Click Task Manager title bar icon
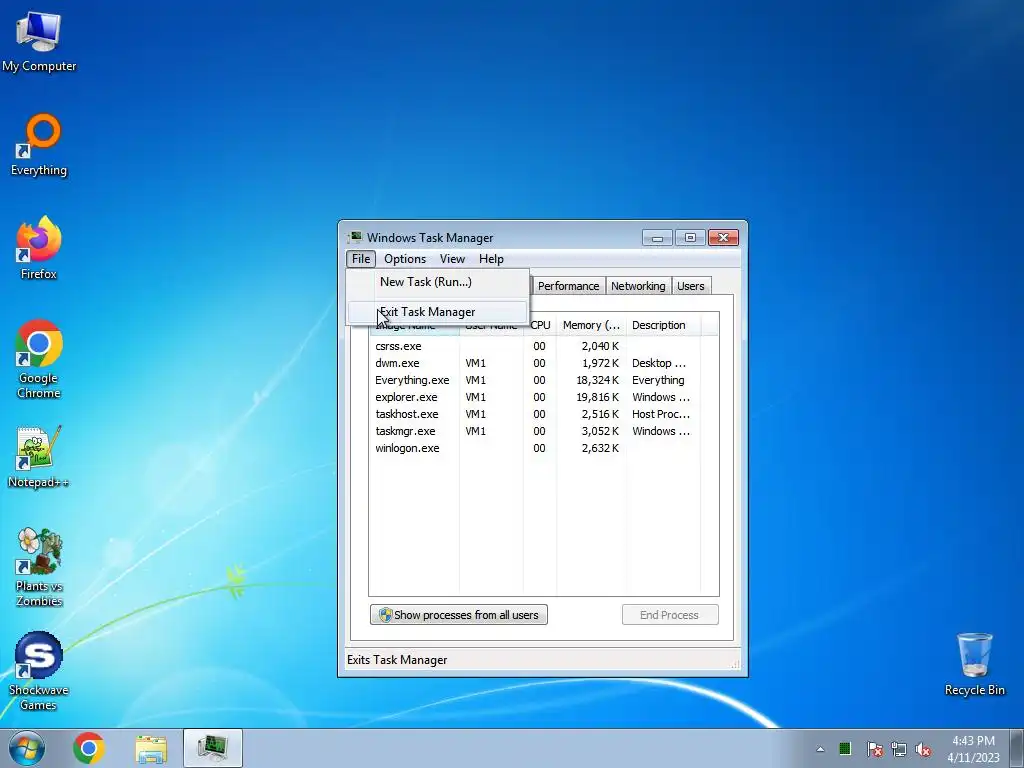 point(355,238)
